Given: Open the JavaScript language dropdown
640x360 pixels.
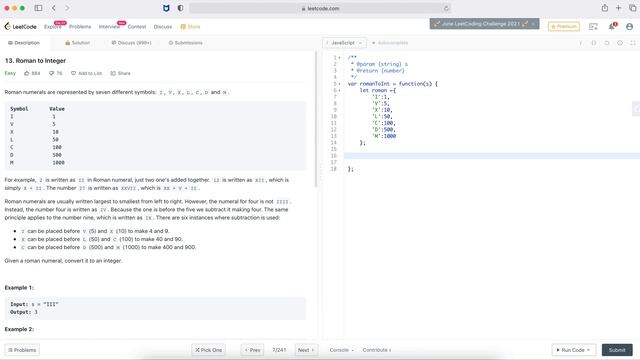Looking at the screenshot, I should (344, 43).
